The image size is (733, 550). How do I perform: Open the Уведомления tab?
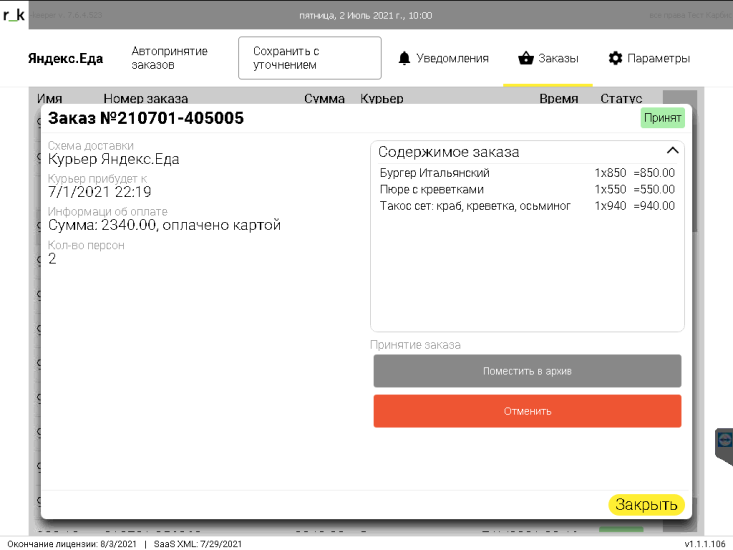click(443, 58)
